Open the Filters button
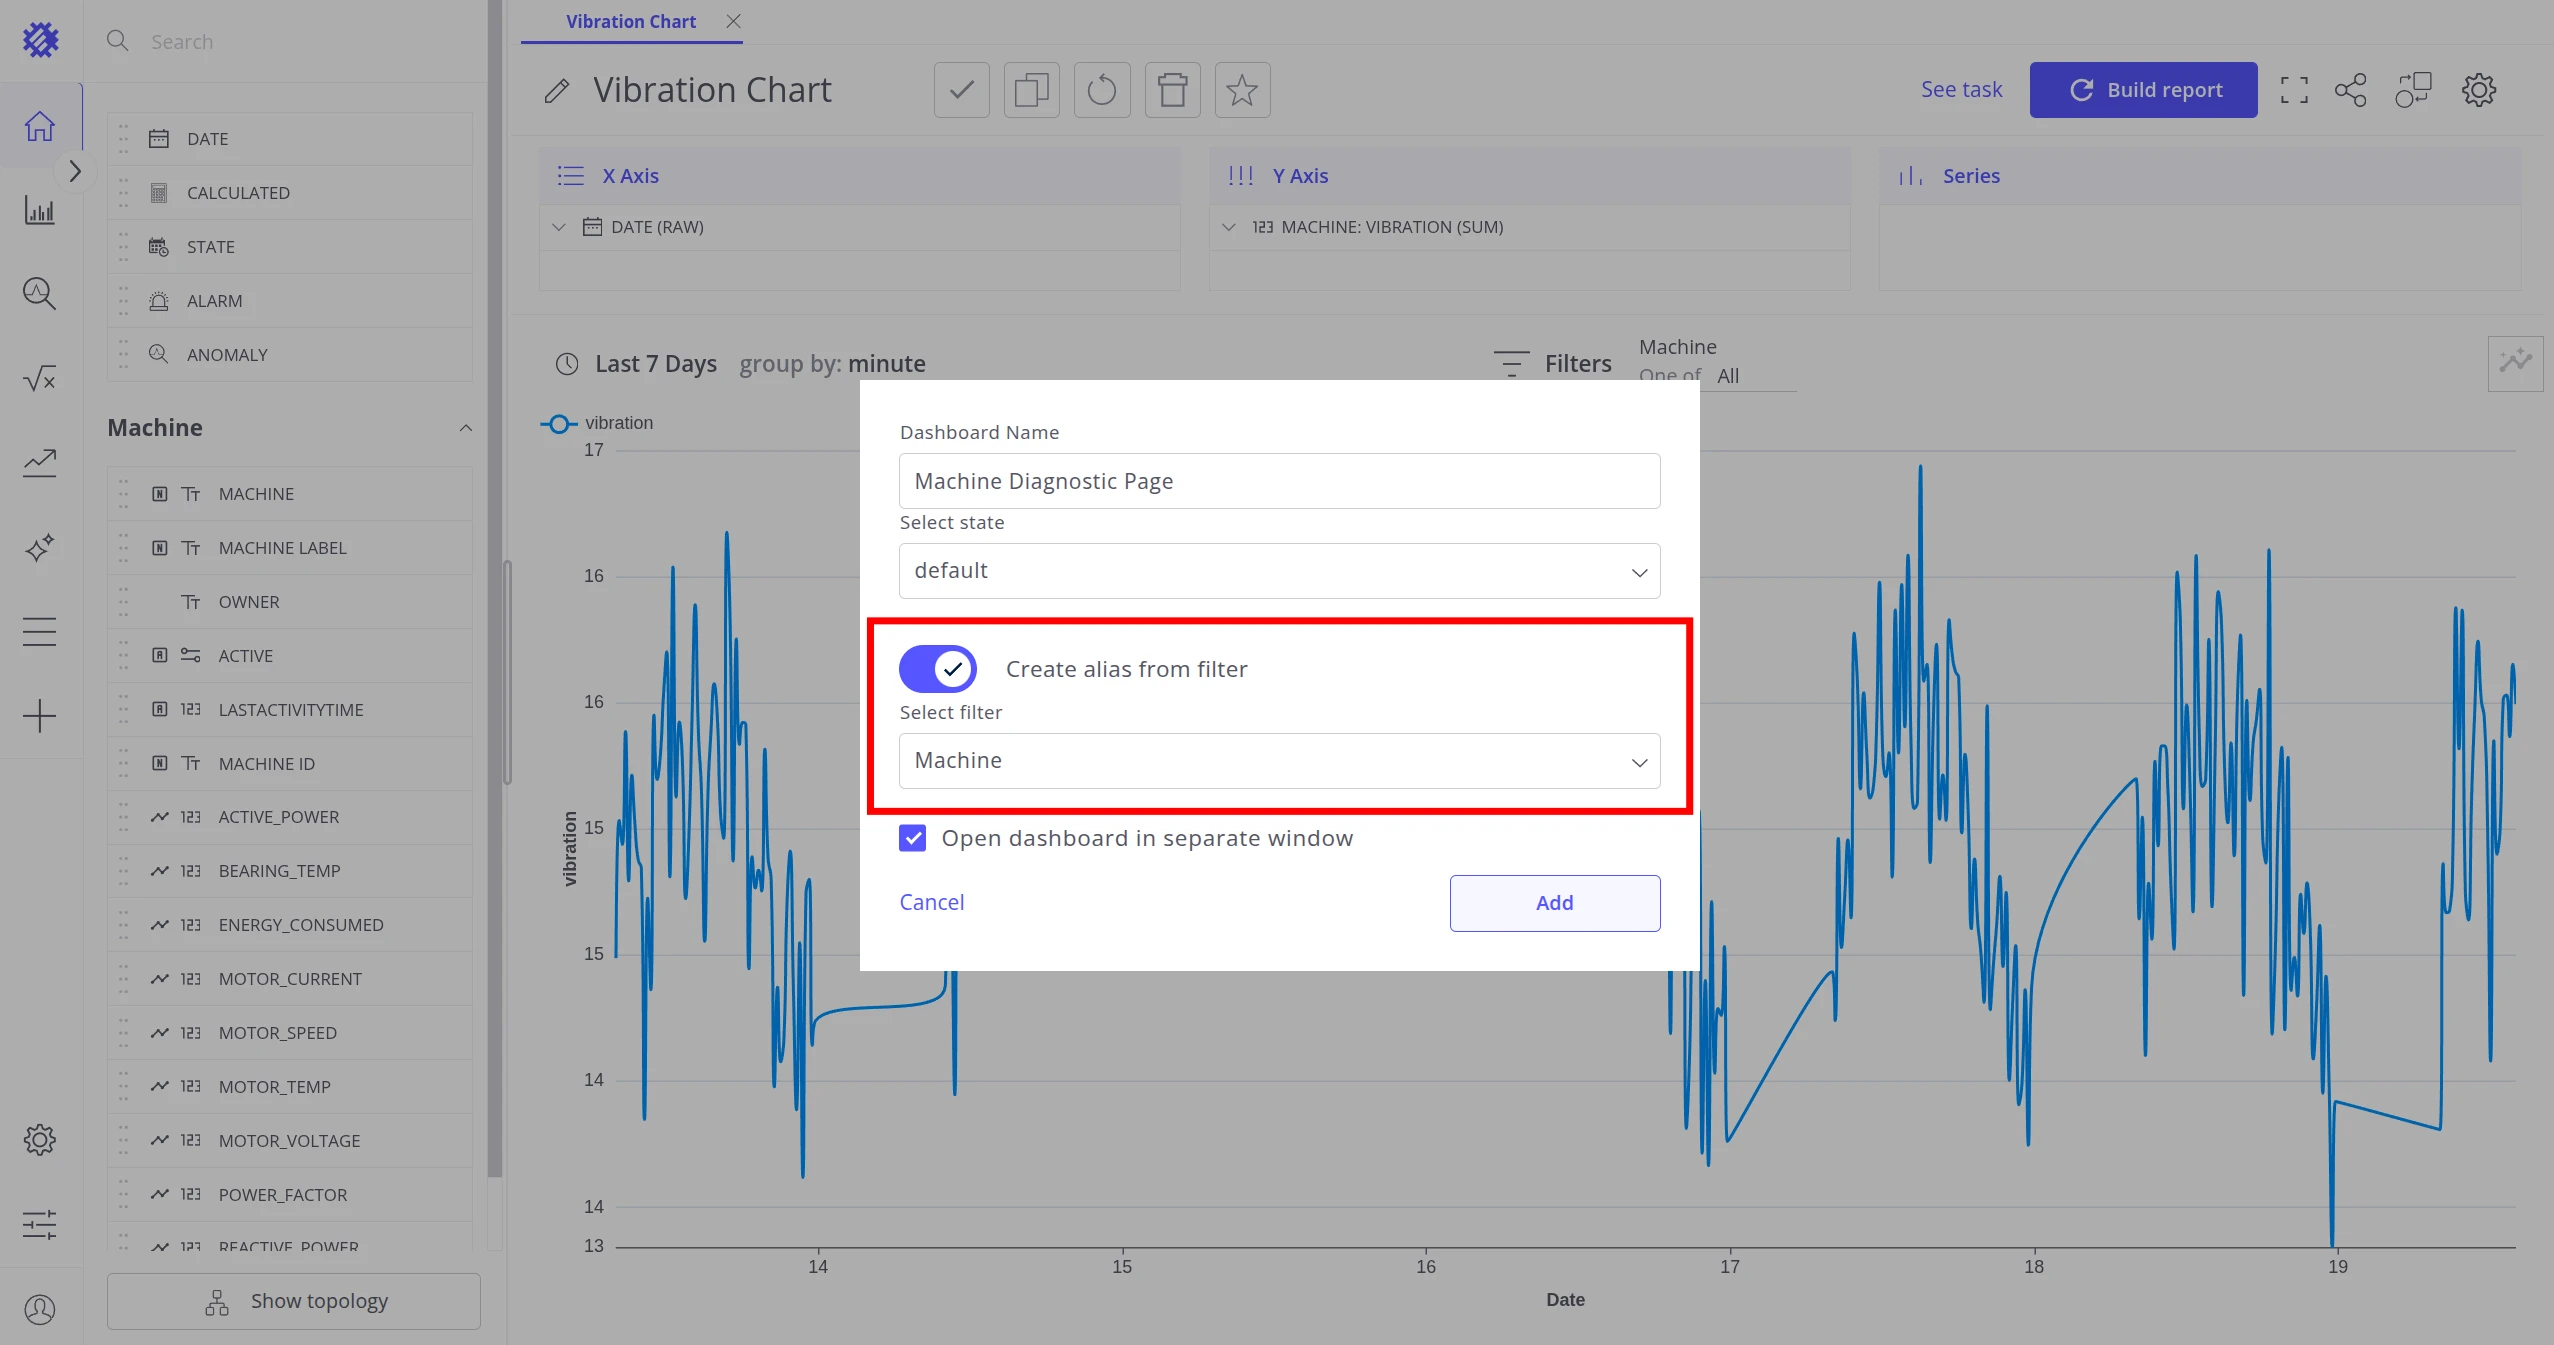 [1552, 364]
